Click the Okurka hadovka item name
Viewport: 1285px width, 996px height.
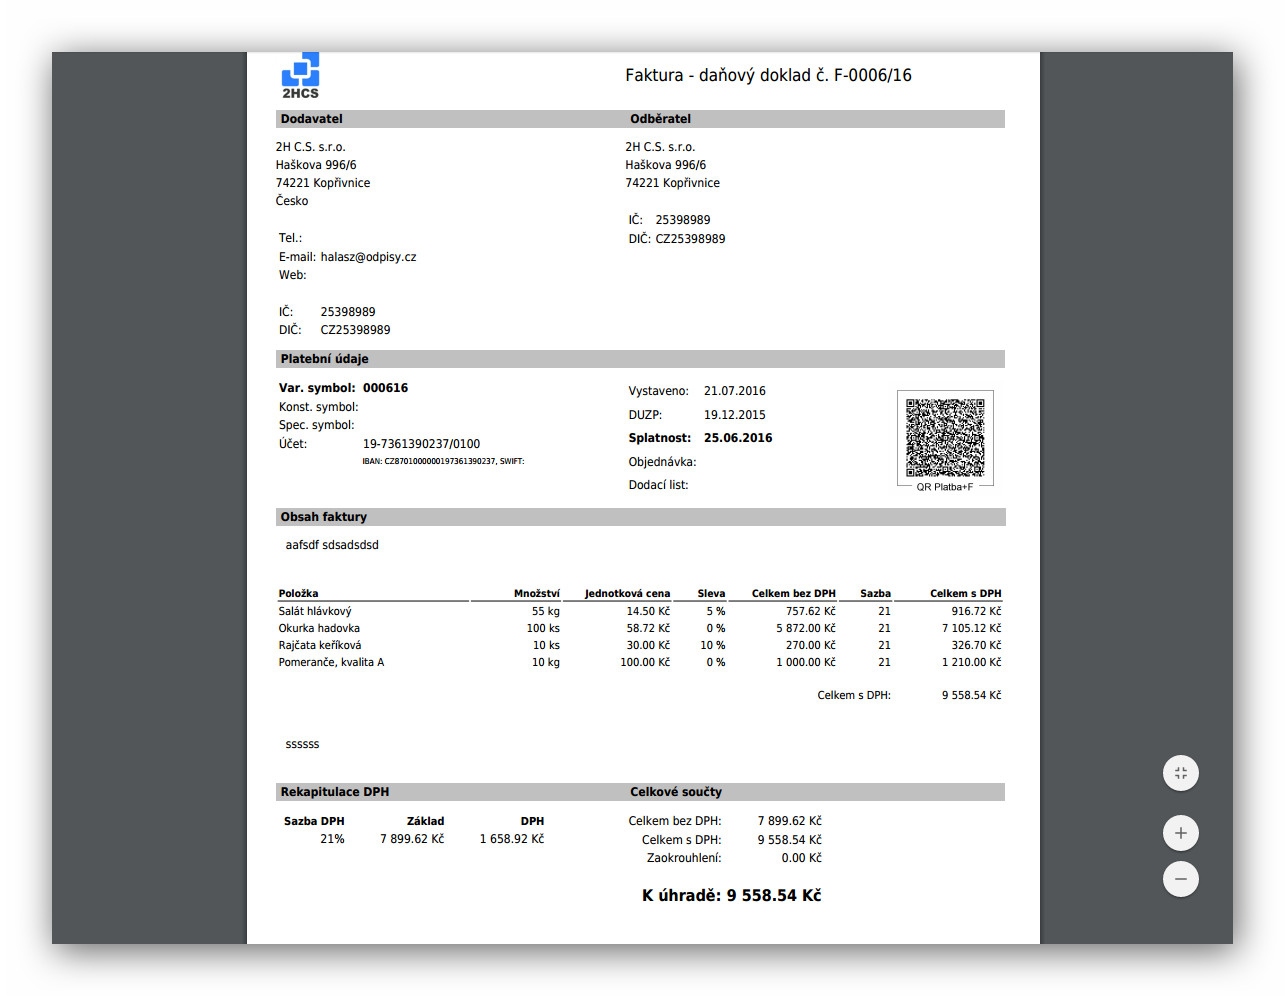point(318,628)
